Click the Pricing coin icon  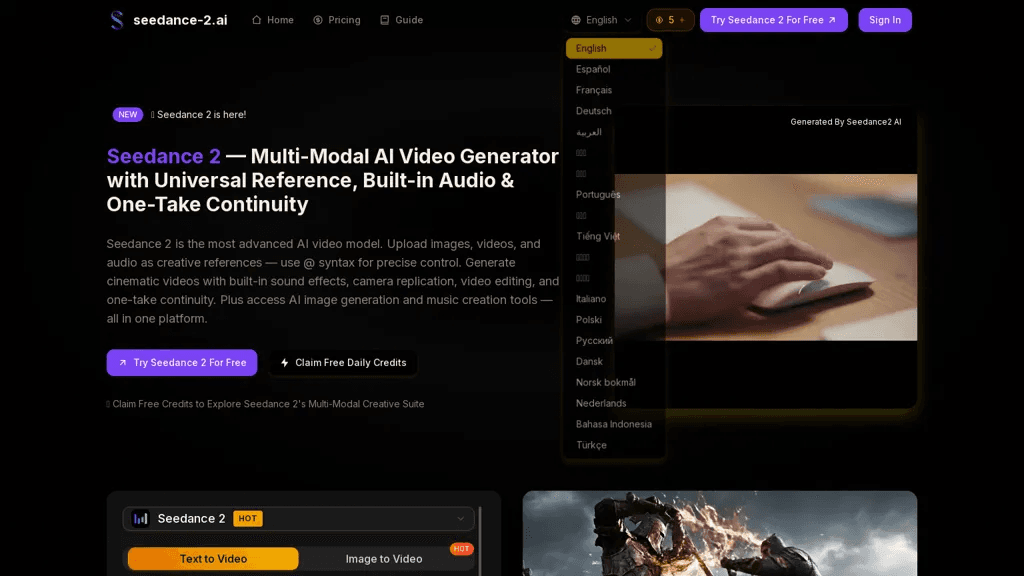point(318,20)
